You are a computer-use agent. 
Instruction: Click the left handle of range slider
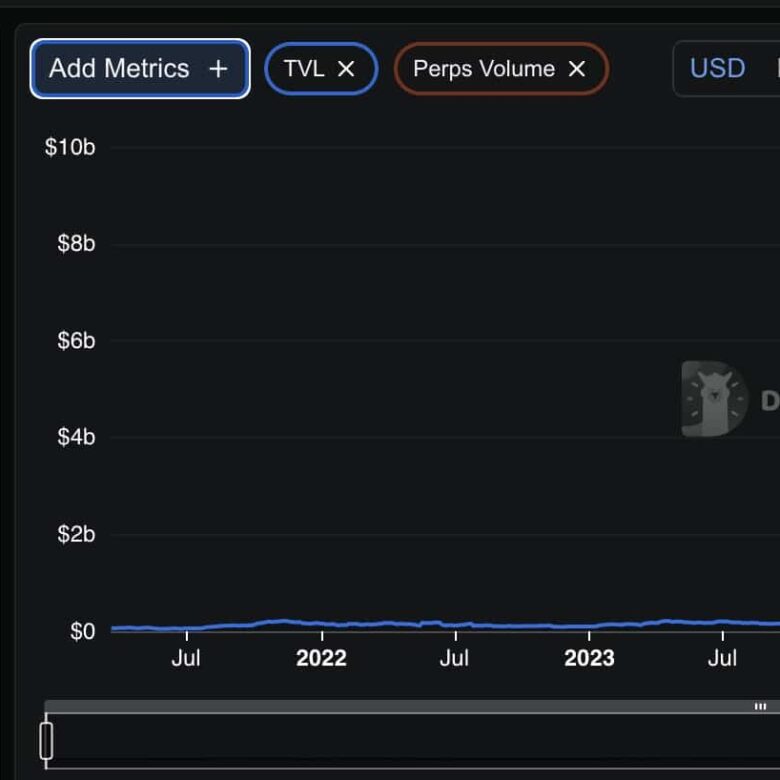[x=46, y=741]
